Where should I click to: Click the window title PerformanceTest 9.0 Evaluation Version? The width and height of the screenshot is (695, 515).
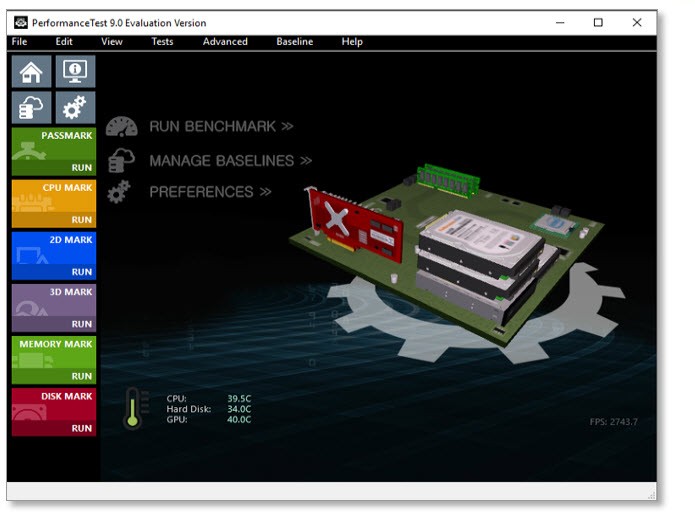tap(119, 23)
